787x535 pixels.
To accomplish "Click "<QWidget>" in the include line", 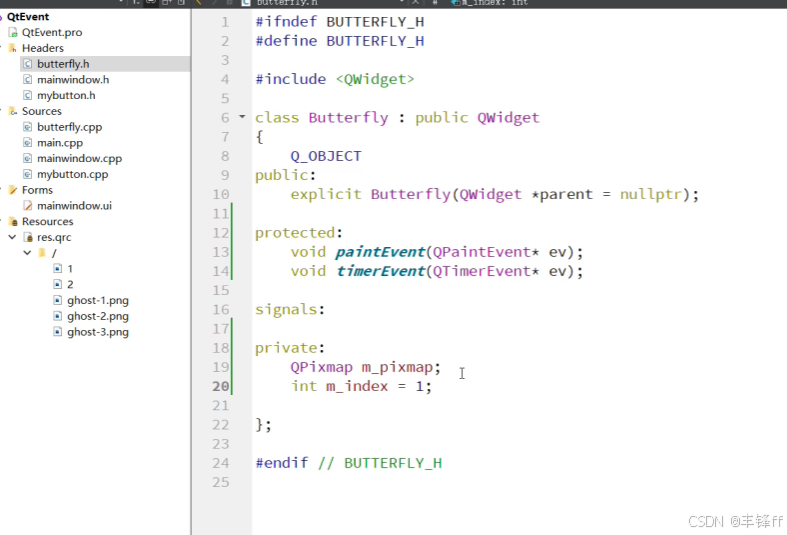I will tap(375, 79).
